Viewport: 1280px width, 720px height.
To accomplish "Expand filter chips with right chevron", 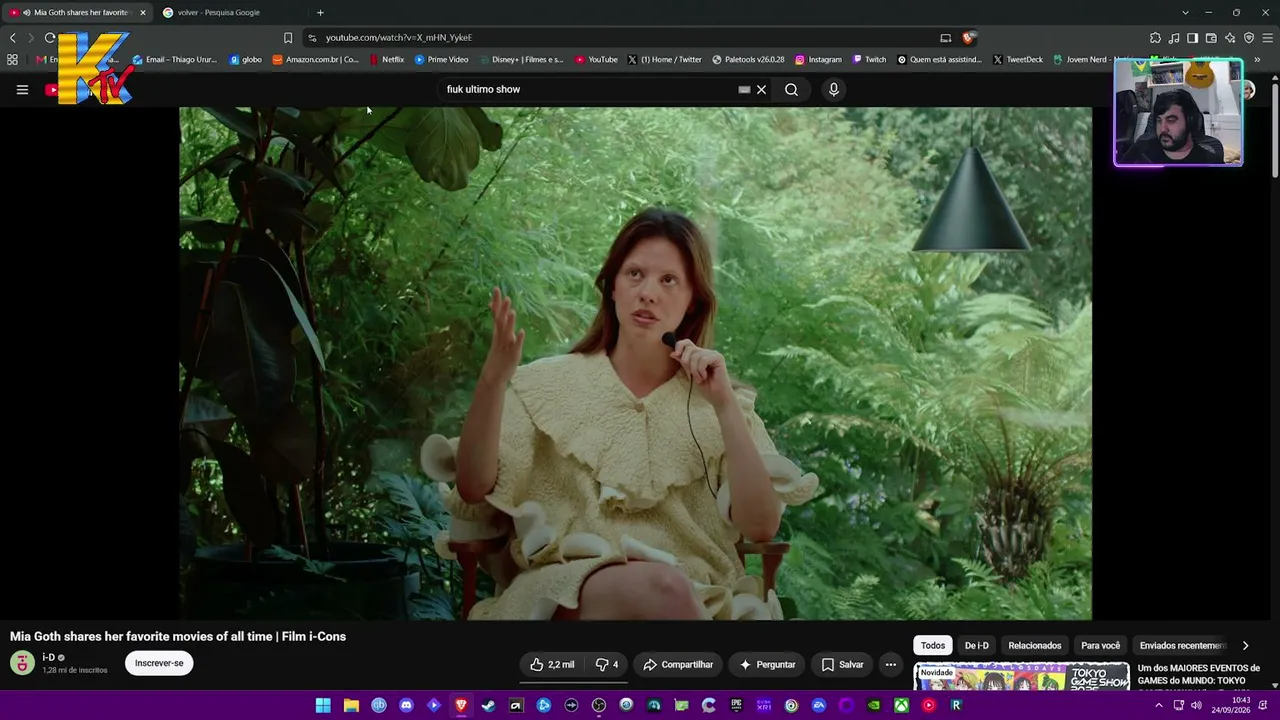I will point(1245,645).
